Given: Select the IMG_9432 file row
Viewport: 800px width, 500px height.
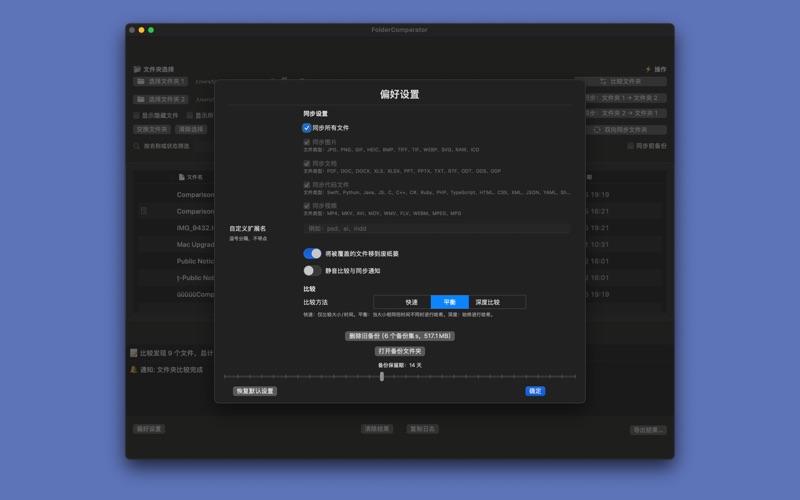Looking at the screenshot, I should [174, 228].
